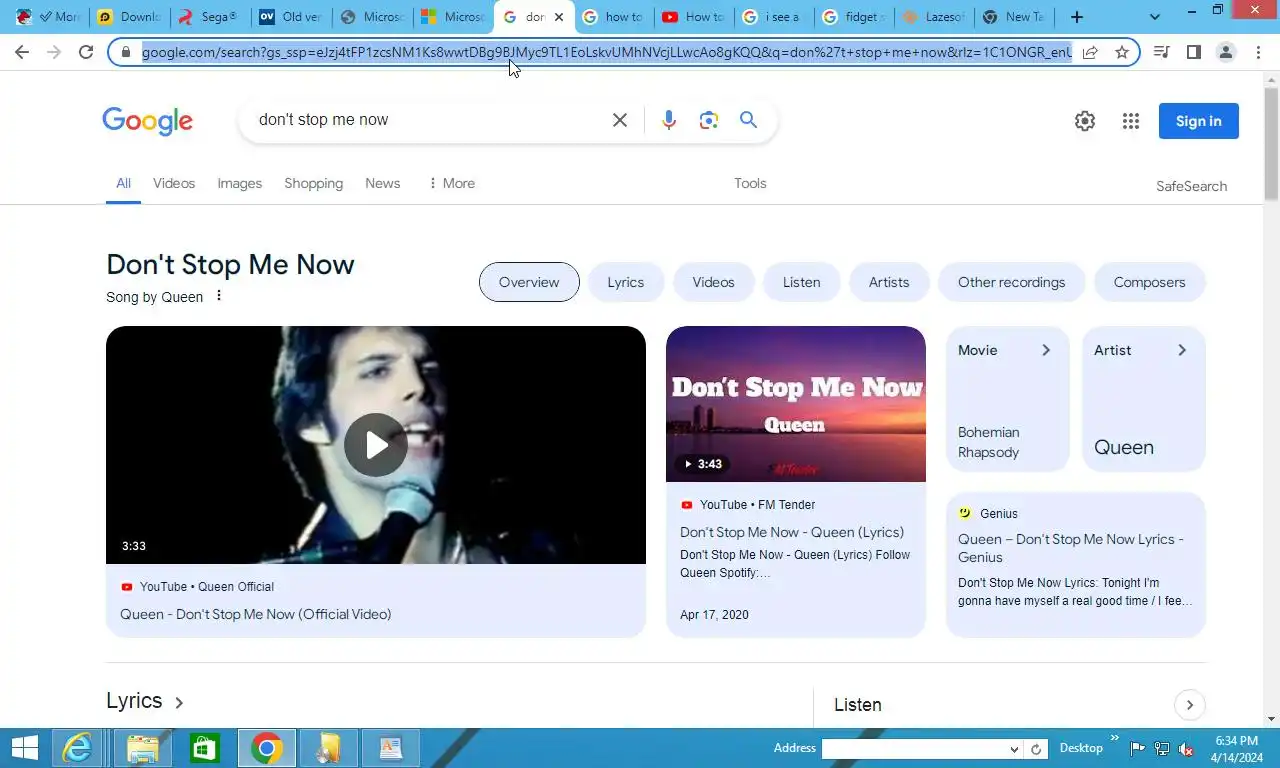The height and width of the screenshot is (768, 1280).
Task: Open the Artist Queen card
Action: coord(1144,399)
